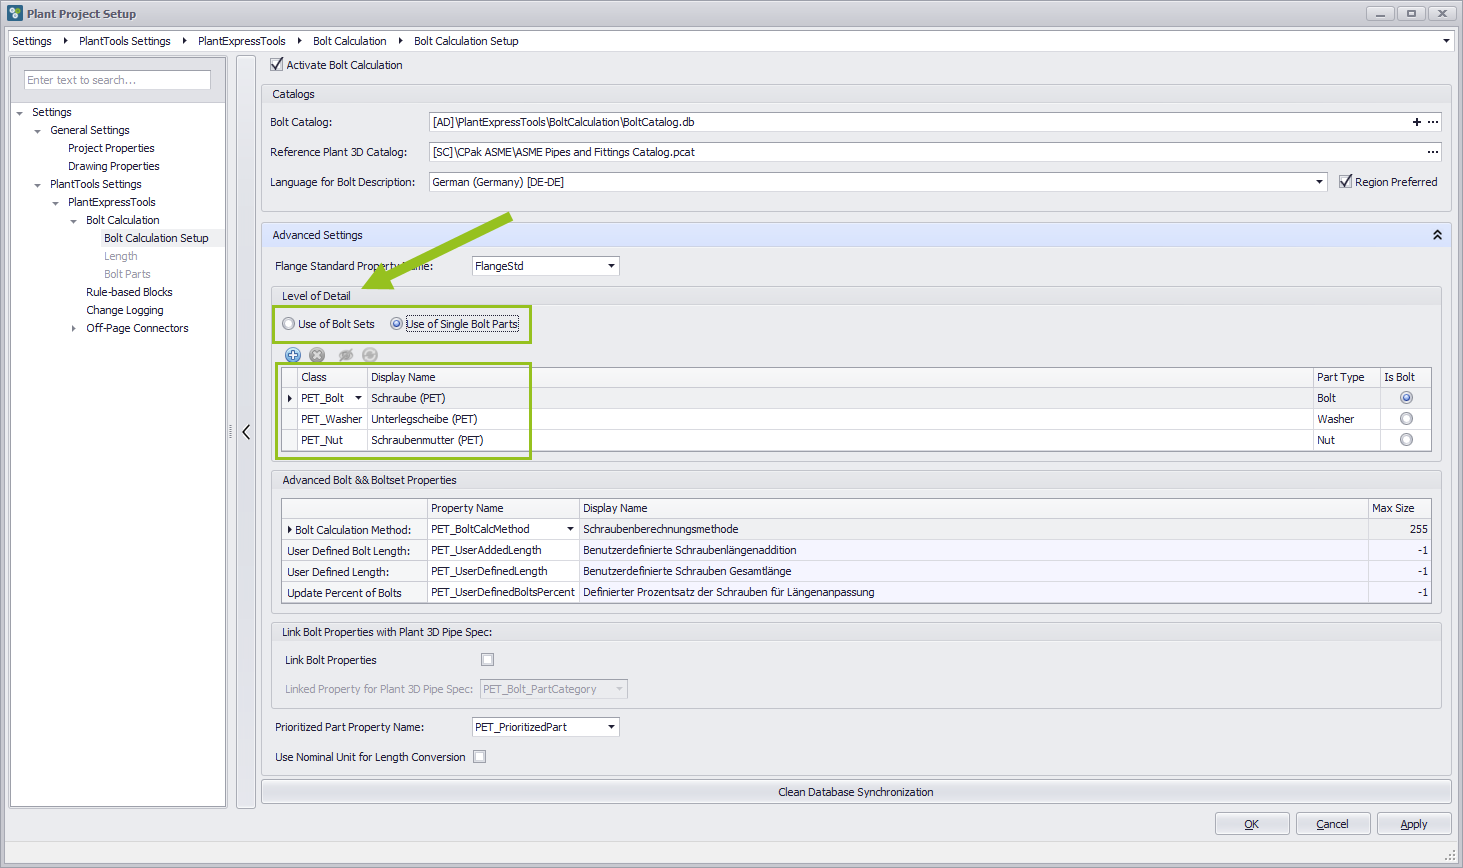Open the breadcrumb bar dropdown arrow

coord(1446,41)
